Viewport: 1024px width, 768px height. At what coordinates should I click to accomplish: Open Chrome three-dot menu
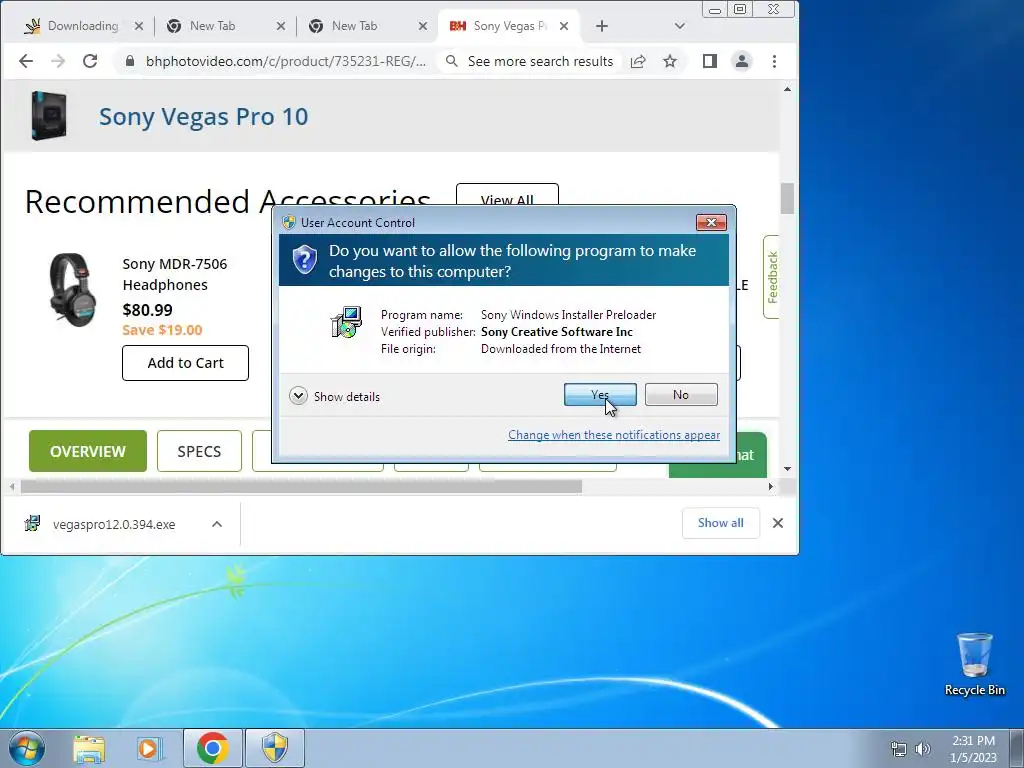click(x=775, y=61)
